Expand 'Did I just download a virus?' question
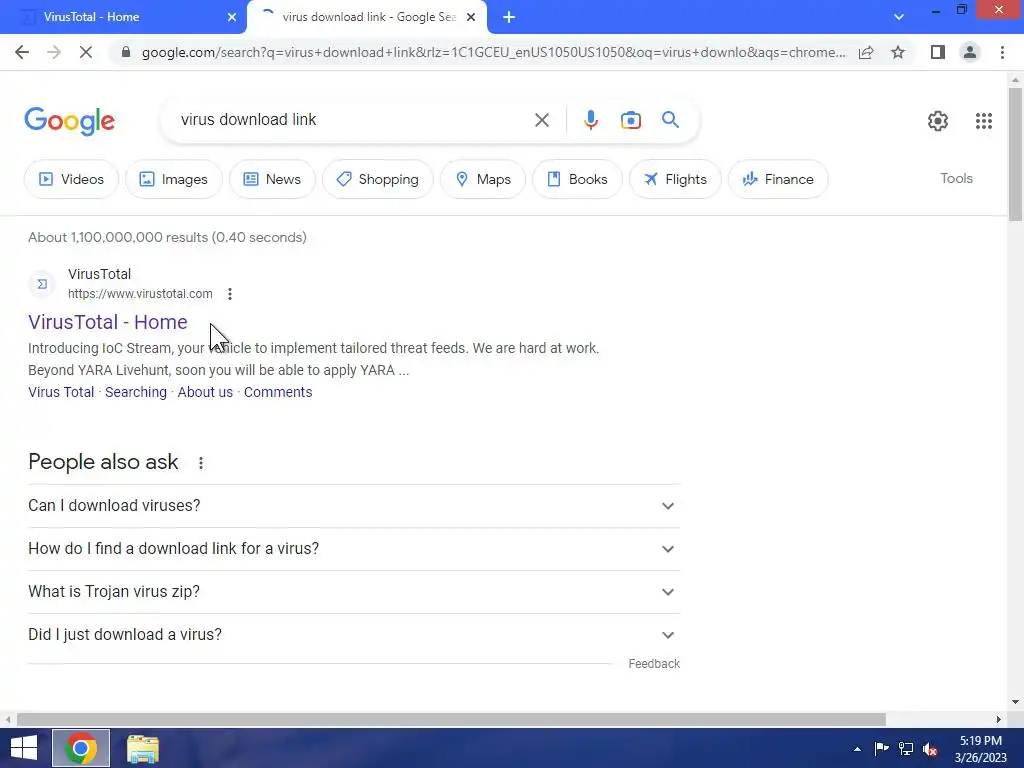The image size is (1024, 768). pyautogui.click(x=353, y=635)
